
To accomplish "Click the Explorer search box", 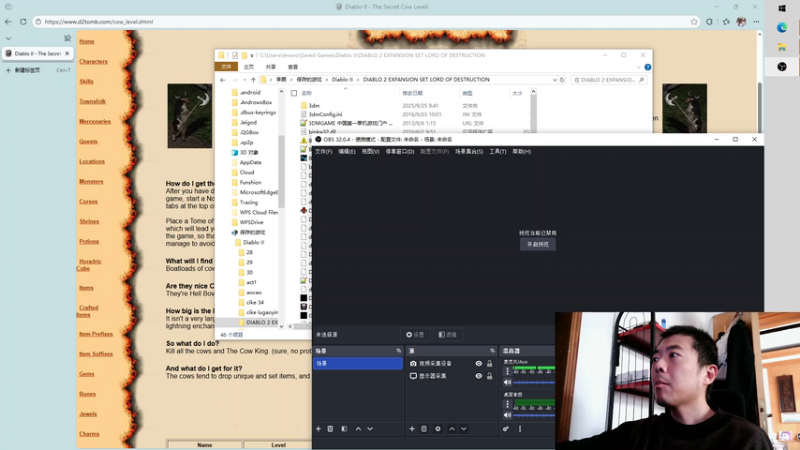I will [x=608, y=80].
